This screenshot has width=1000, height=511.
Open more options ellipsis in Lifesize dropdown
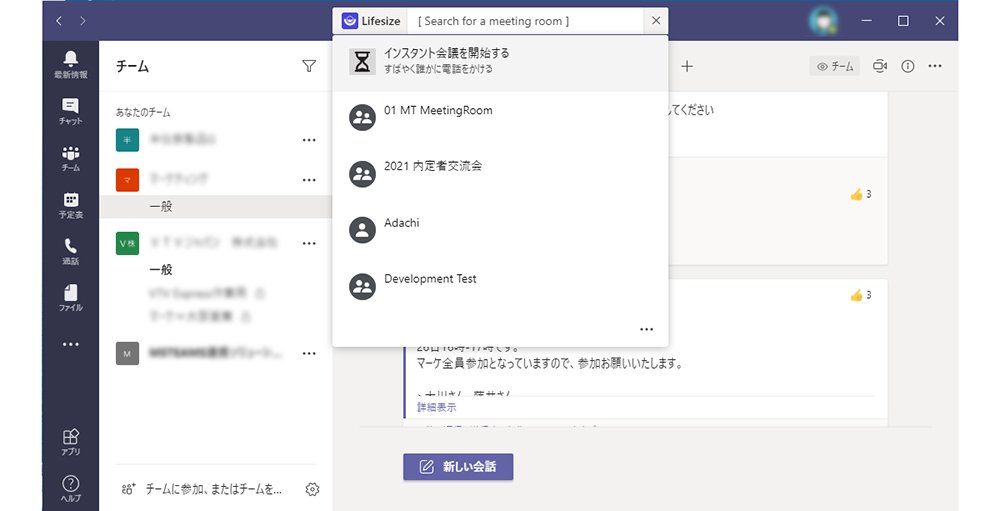tap(646, 329)
